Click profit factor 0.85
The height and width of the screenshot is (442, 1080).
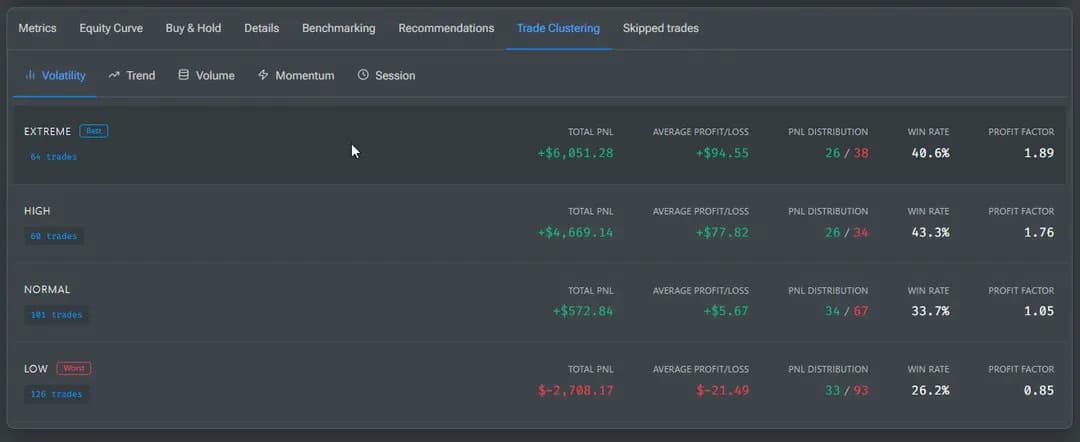[x=1039, y=390]
